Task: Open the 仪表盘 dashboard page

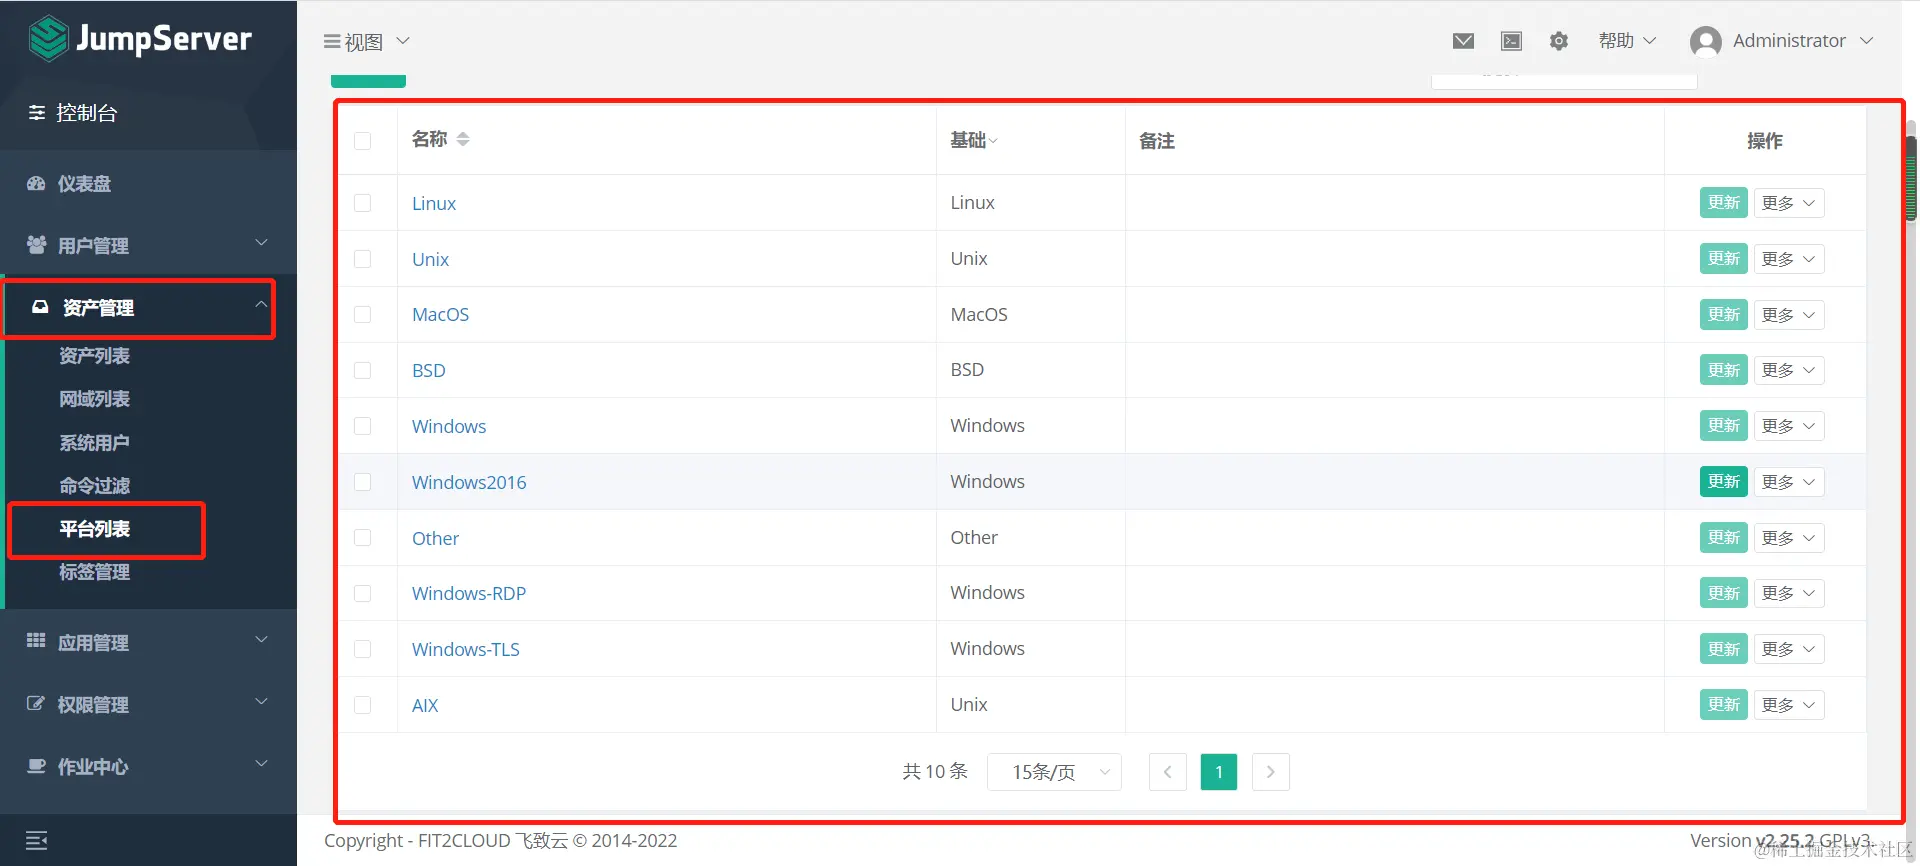Action: 84,183
